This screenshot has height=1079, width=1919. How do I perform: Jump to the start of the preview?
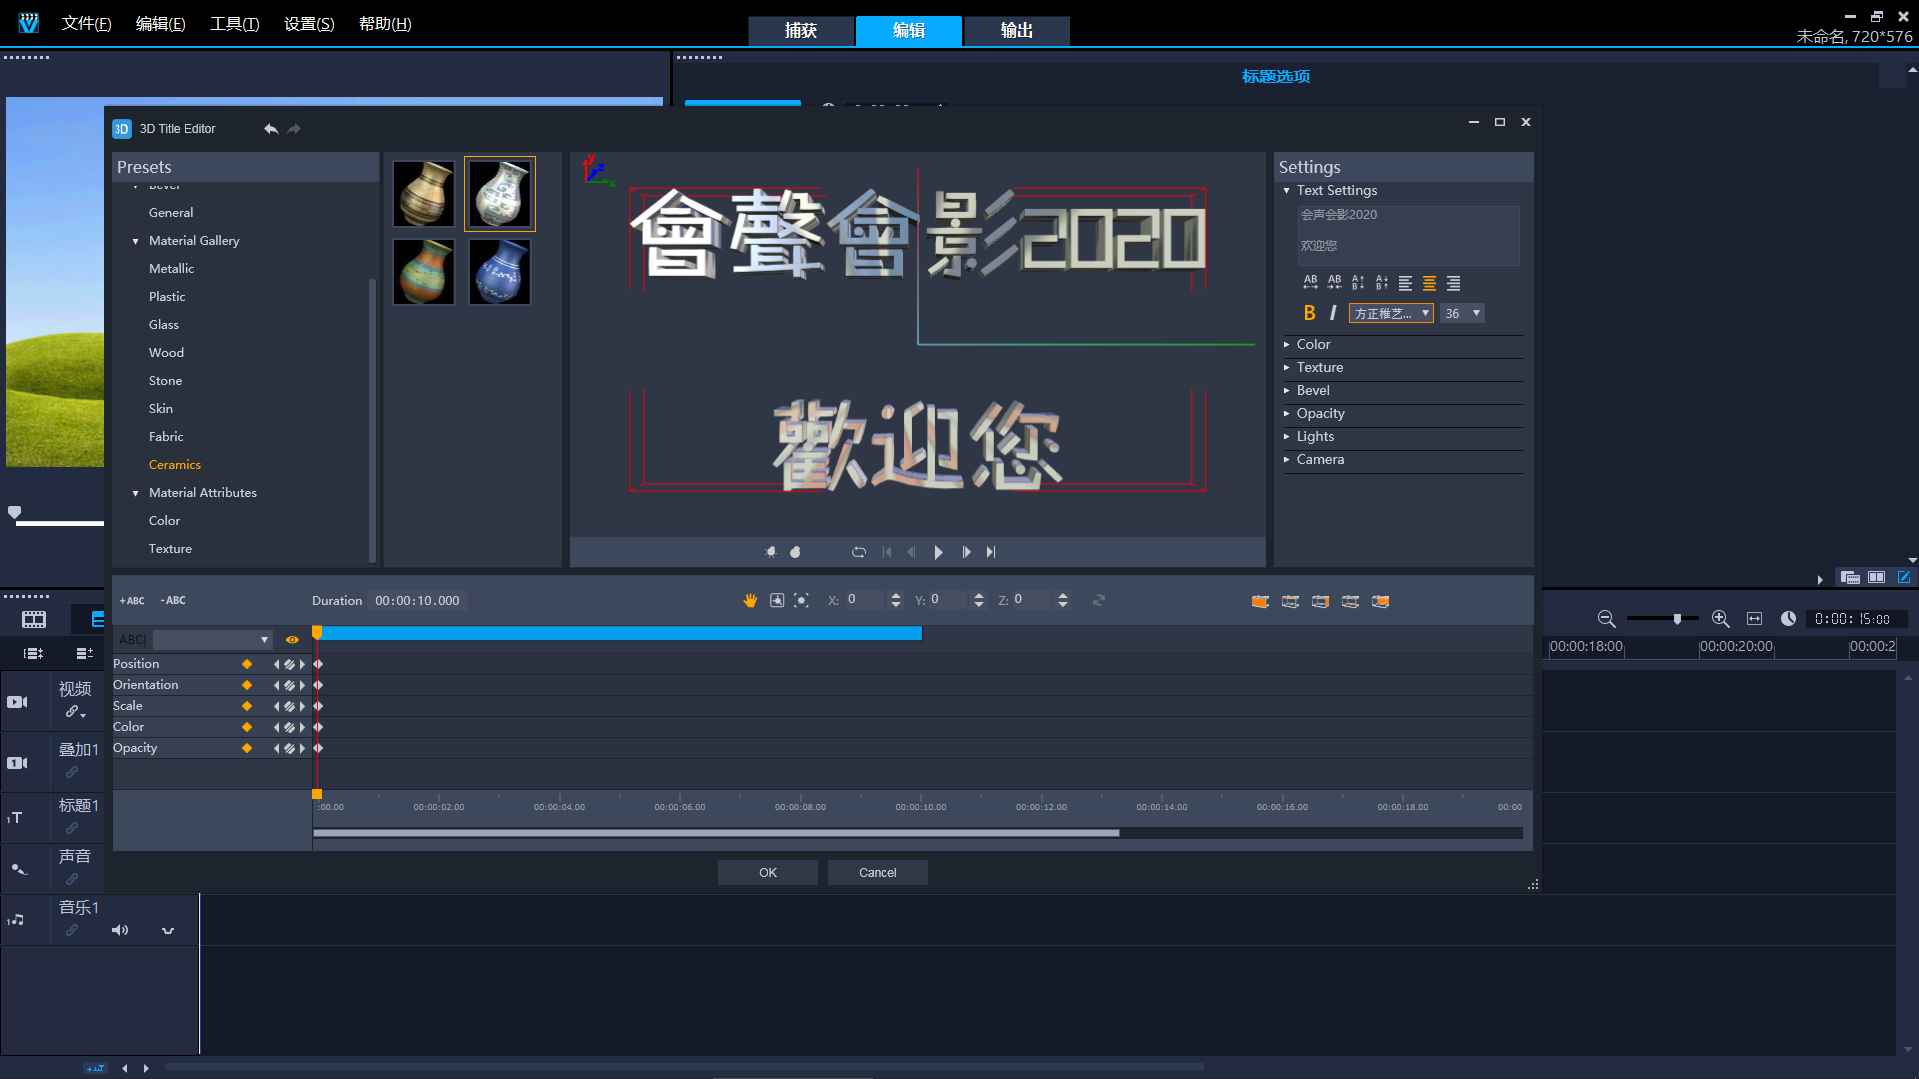(x=887, y=552)
